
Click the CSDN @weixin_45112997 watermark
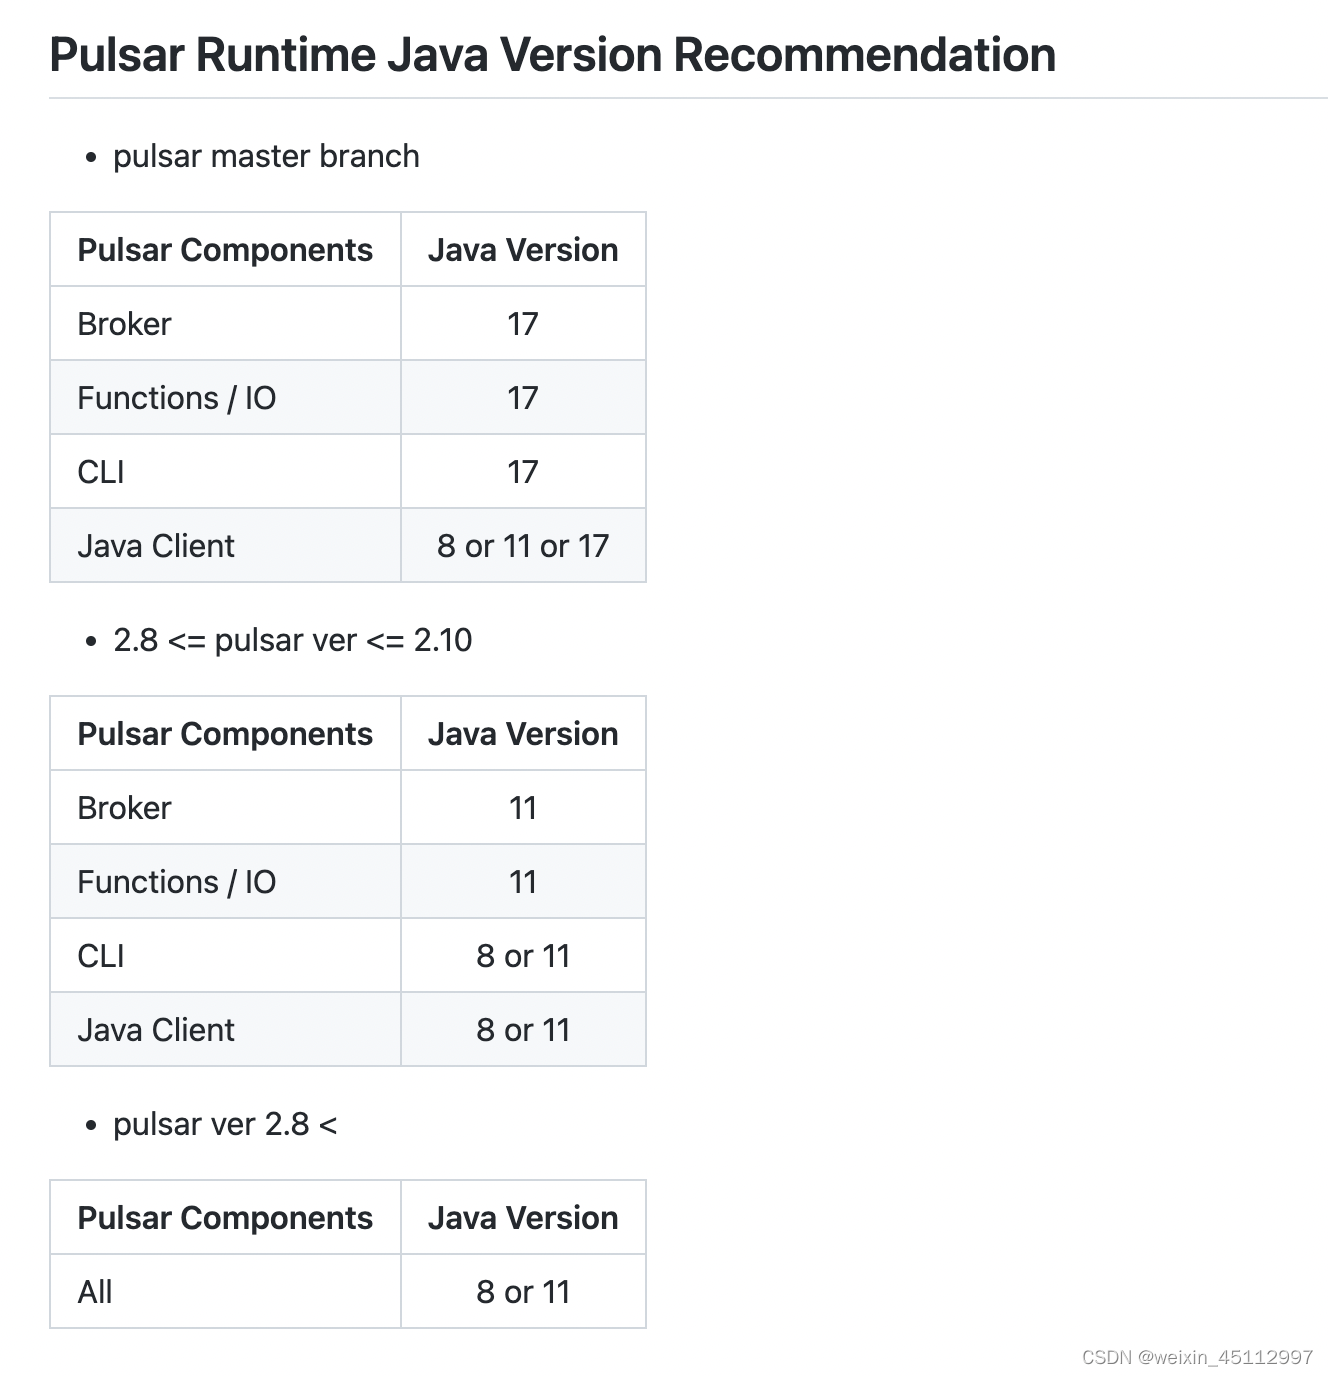coord(1197,1357)
